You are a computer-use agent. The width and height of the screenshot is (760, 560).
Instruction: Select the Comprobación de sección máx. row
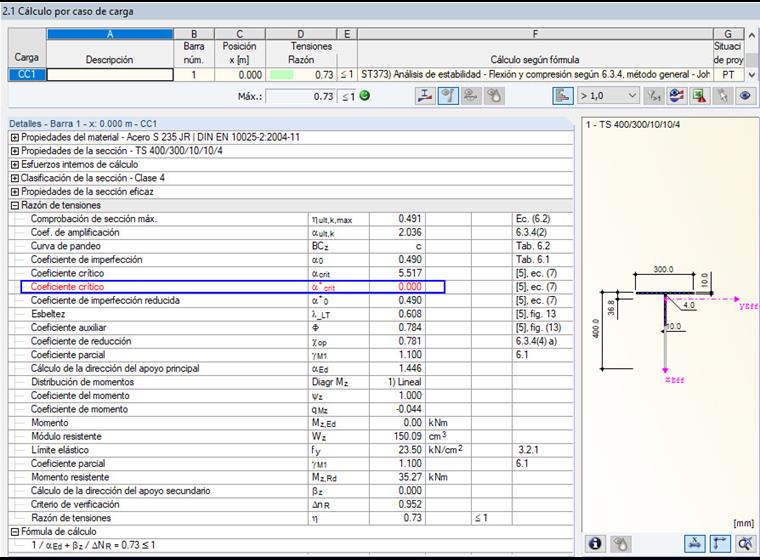click(291, 219)
